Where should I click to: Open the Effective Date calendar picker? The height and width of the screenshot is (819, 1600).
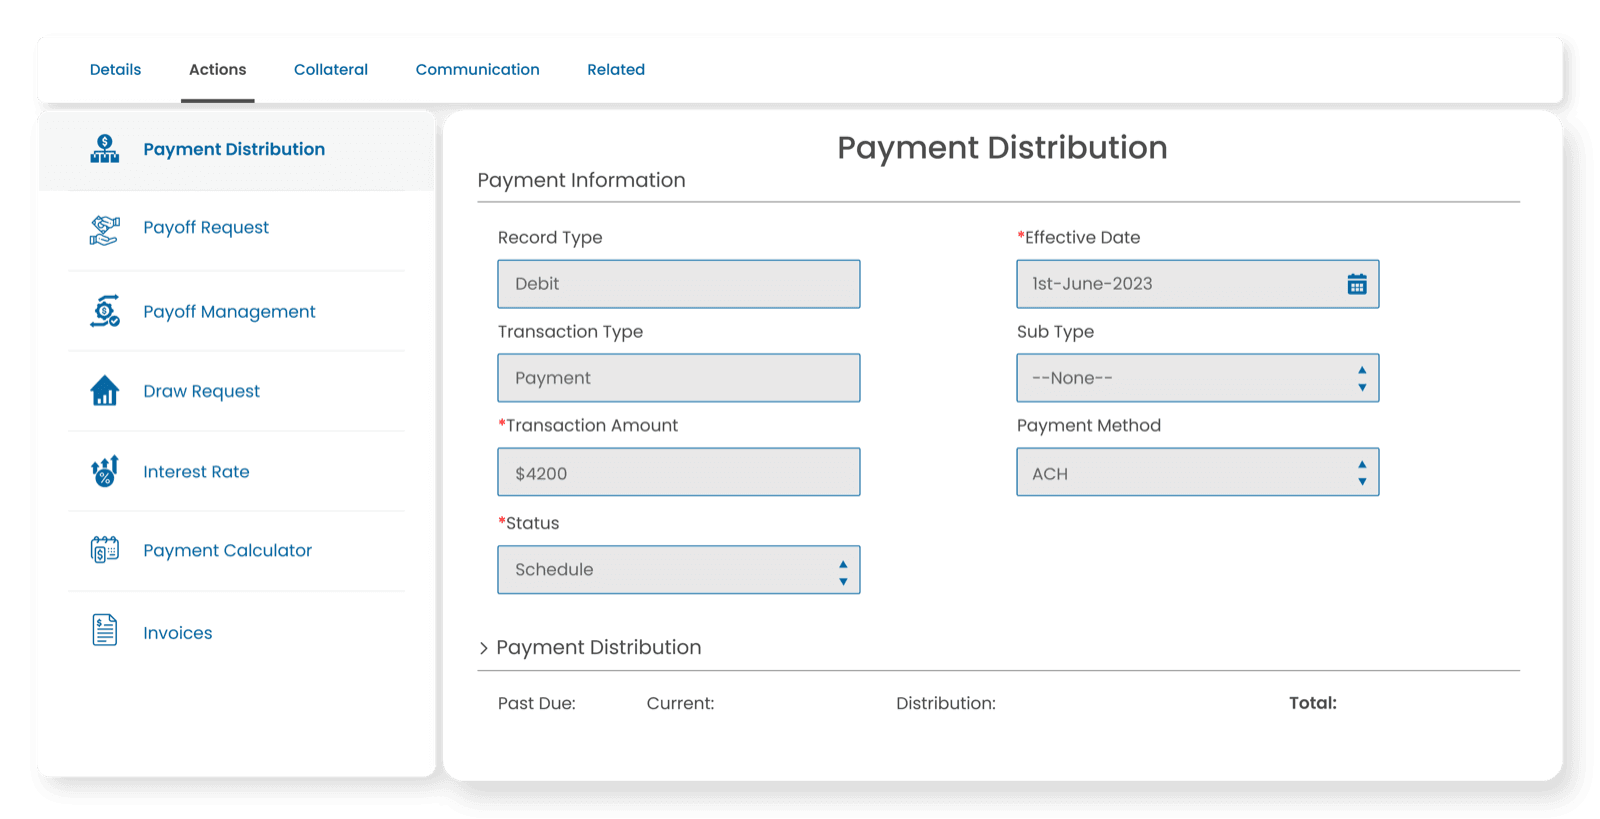pyautogui.click(x=1356, y=284)
